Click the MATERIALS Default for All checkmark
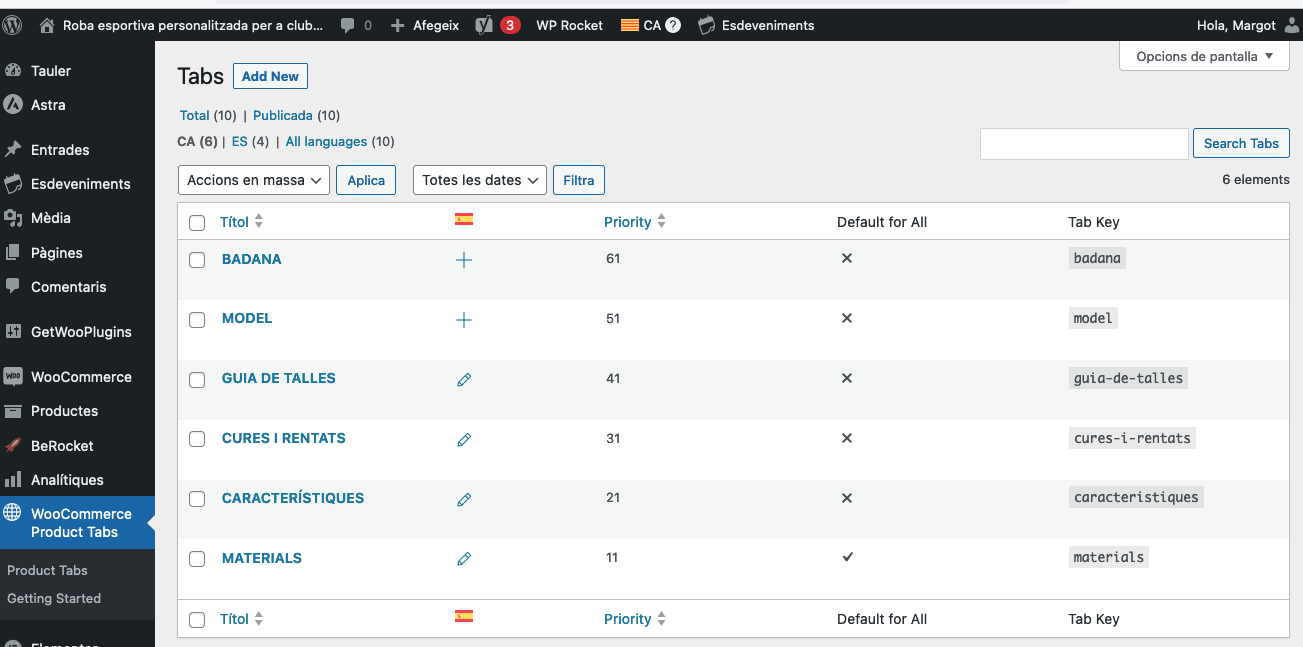Screen dimensions: 1303x647 (847, 557)
